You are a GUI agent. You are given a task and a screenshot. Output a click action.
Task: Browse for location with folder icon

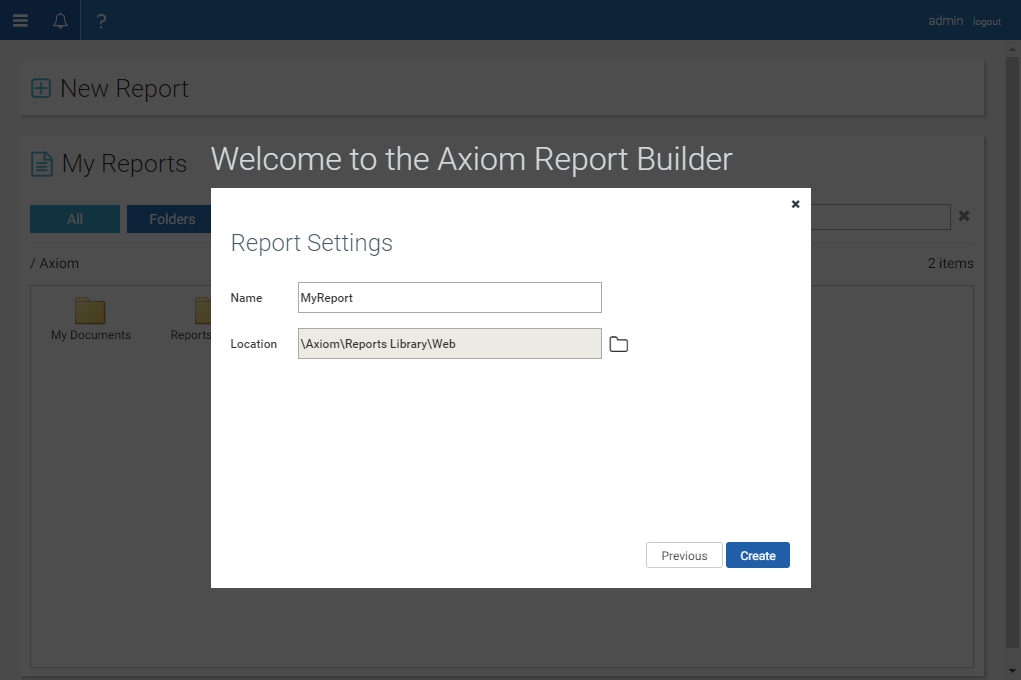[619, 344]
